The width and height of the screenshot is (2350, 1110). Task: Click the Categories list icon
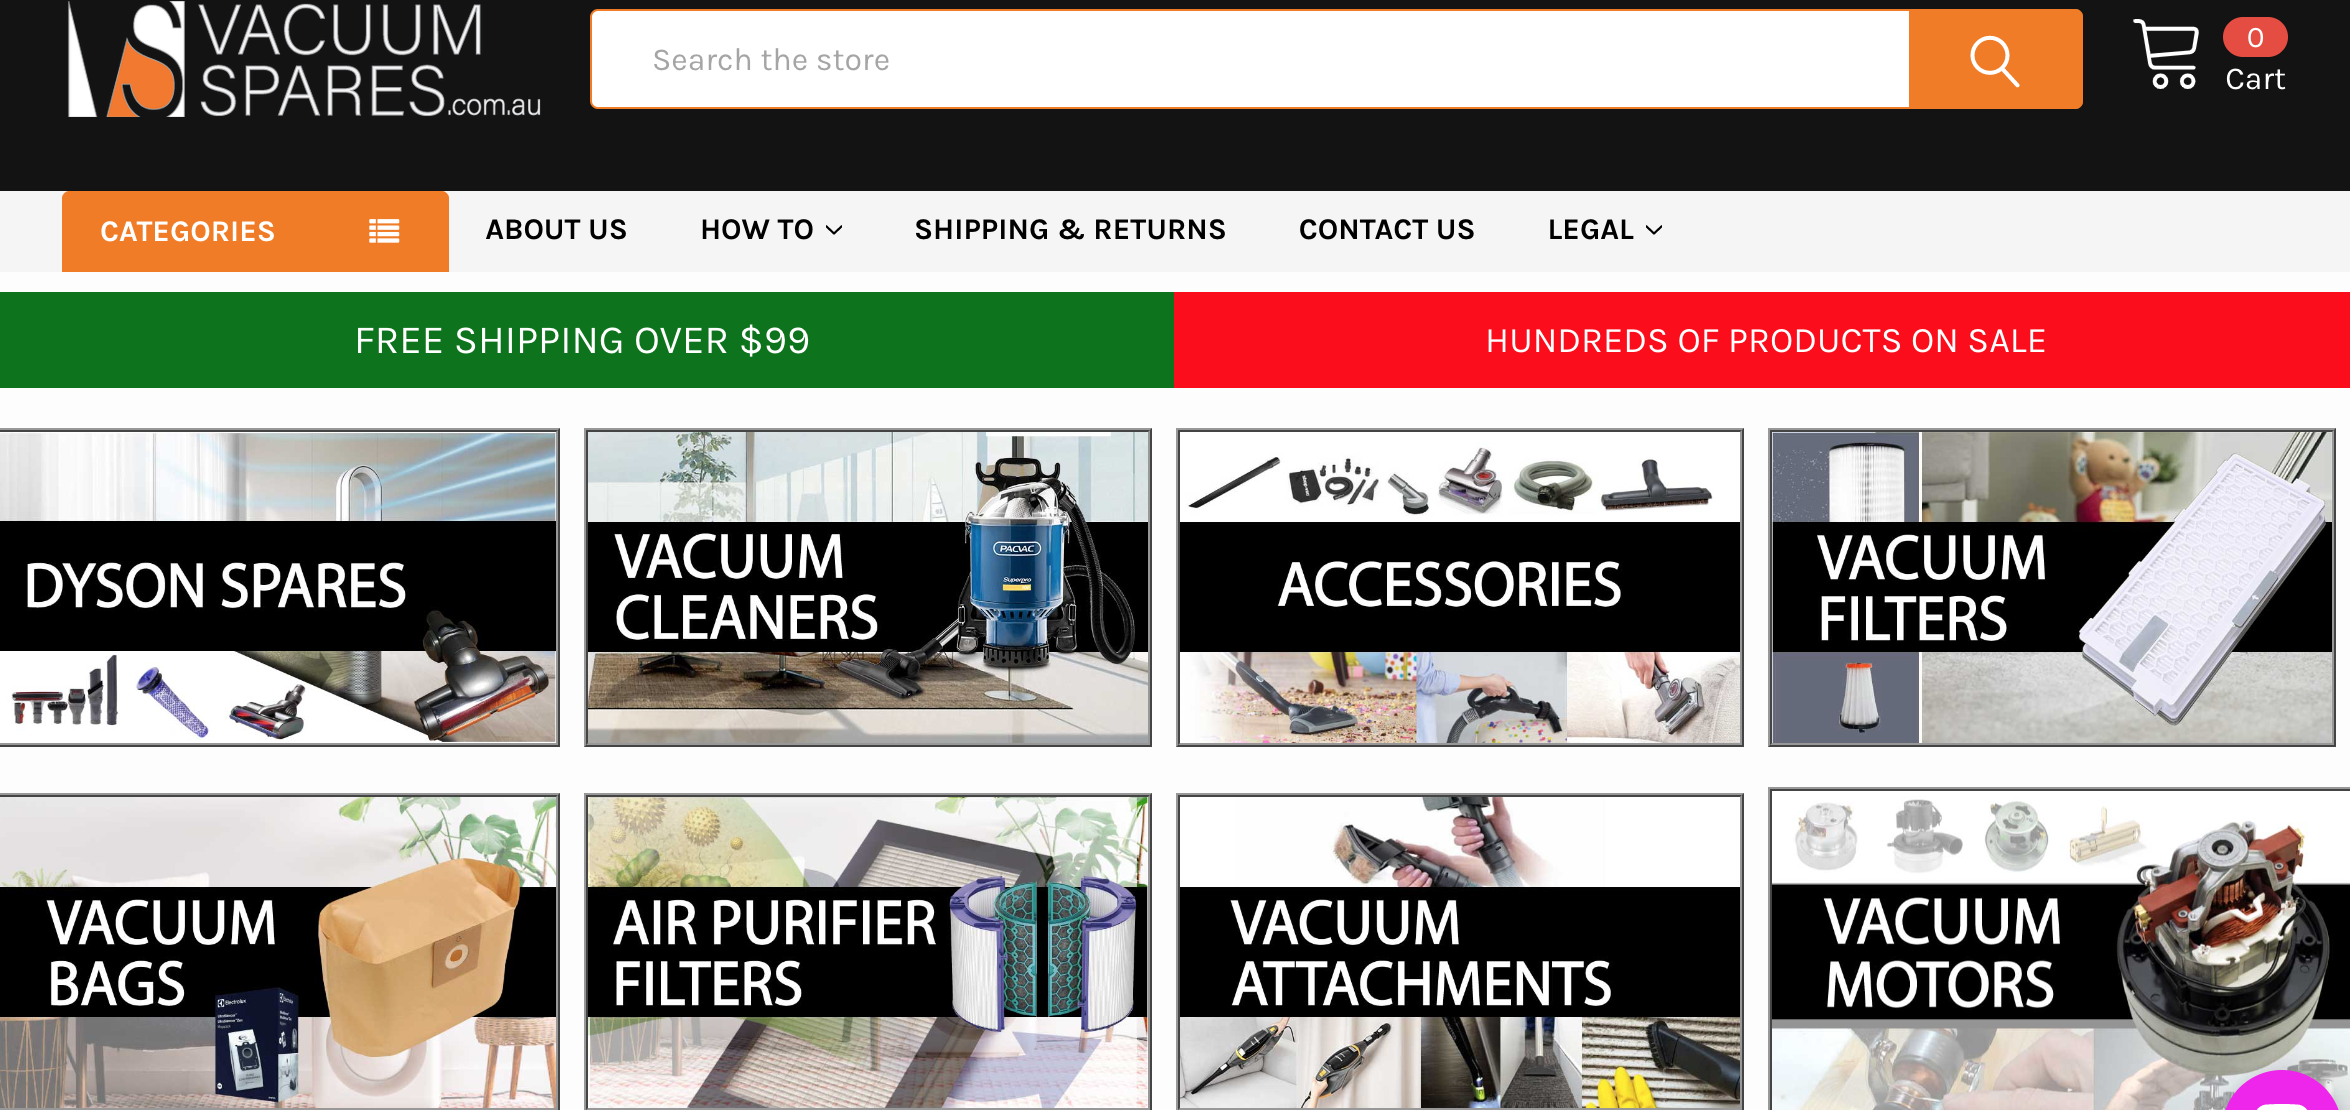coord(384,231)
